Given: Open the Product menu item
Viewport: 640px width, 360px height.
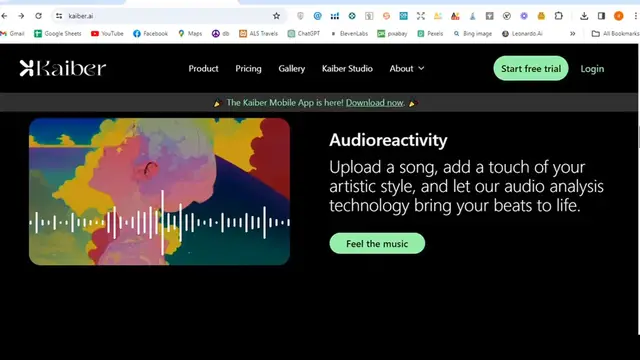Looking at the screenshot, I should click(x=203, y=69).
